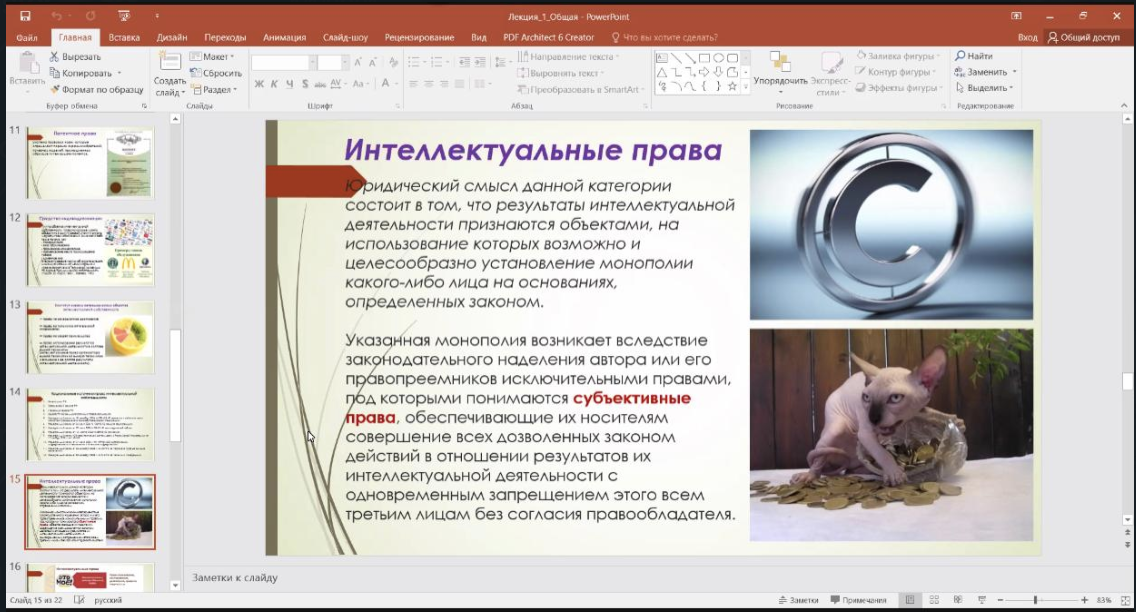Click the Cut (Вырезать) scissors icon
Image resolution: width=1136 pixels, height=612 pixels.
tap(54, 56)
